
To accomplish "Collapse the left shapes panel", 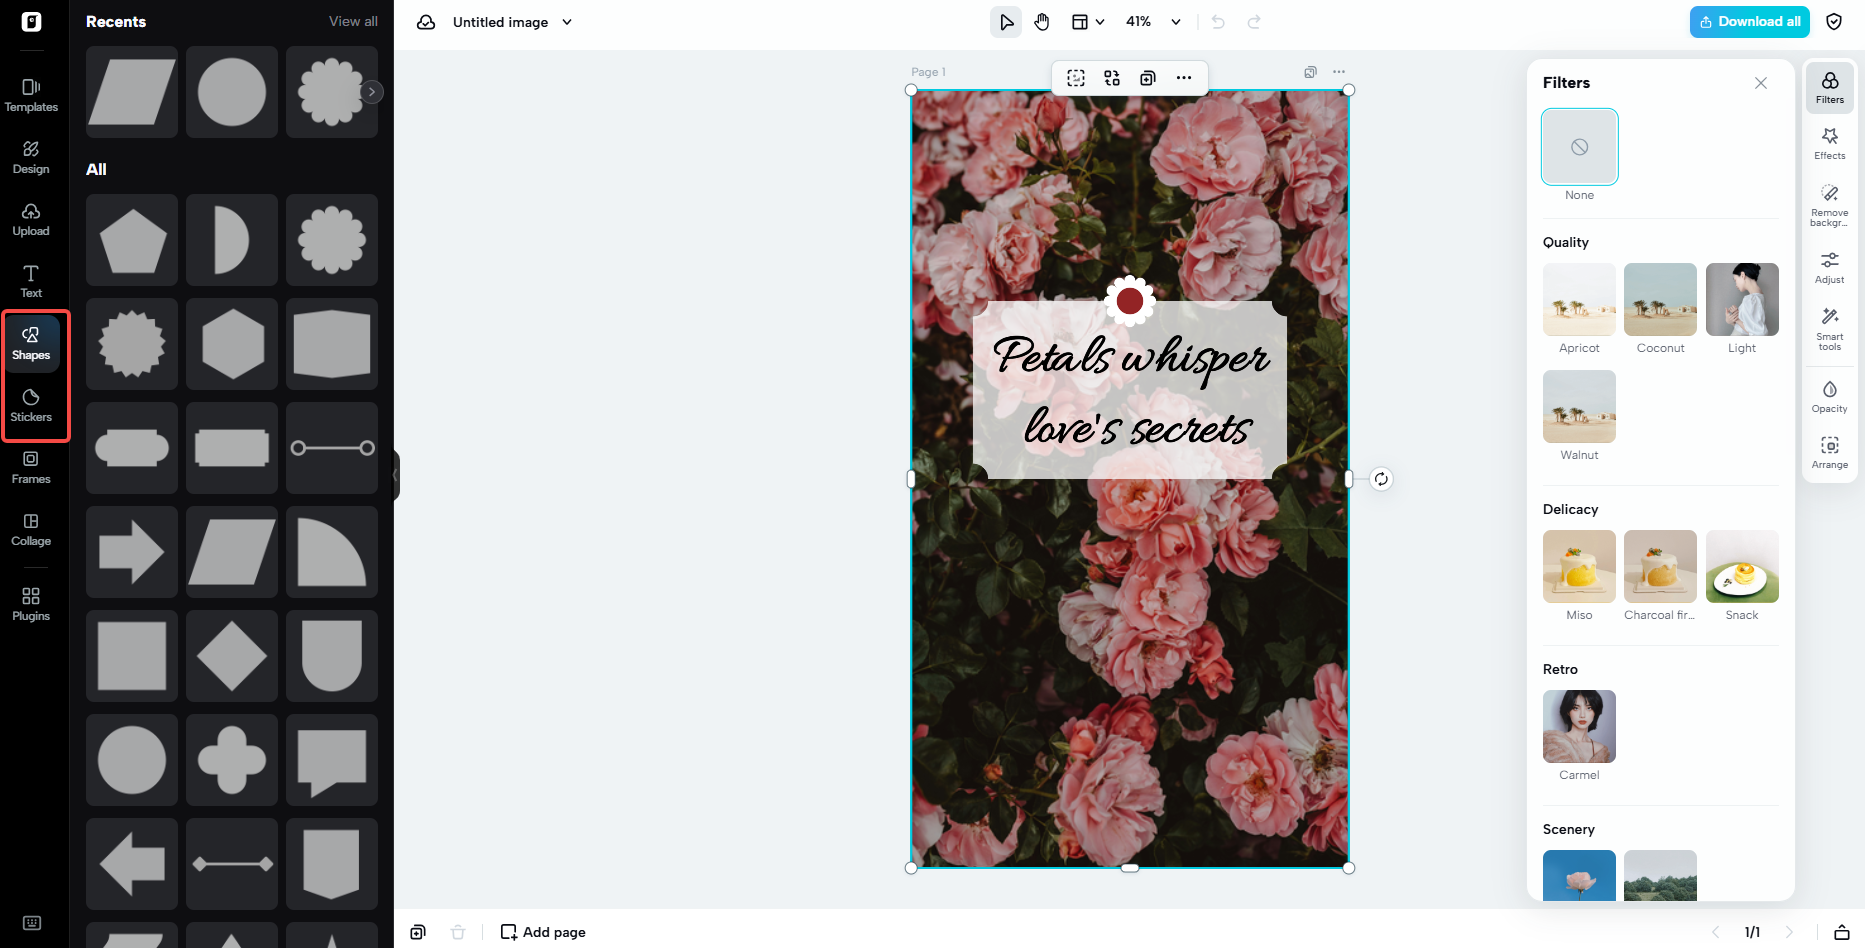I will click(396, 475).
